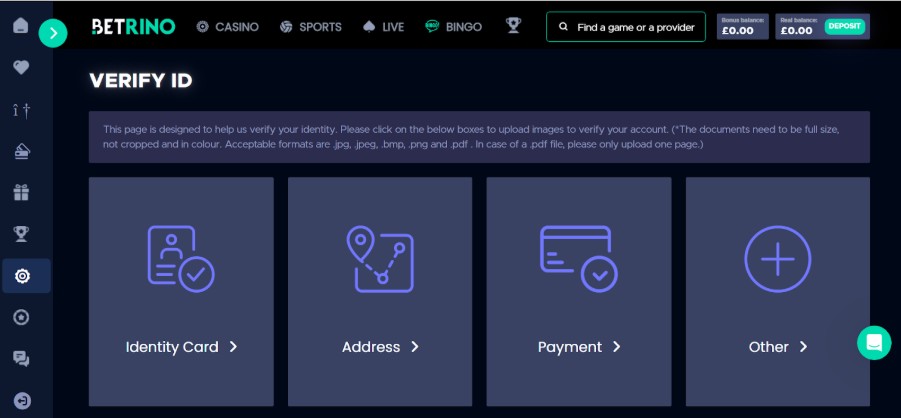The height and width of the screenshot is (418, 901).
Task: Open the deposit card icon in sidebar
Action: pyautogui.click(x=21, y=151)
